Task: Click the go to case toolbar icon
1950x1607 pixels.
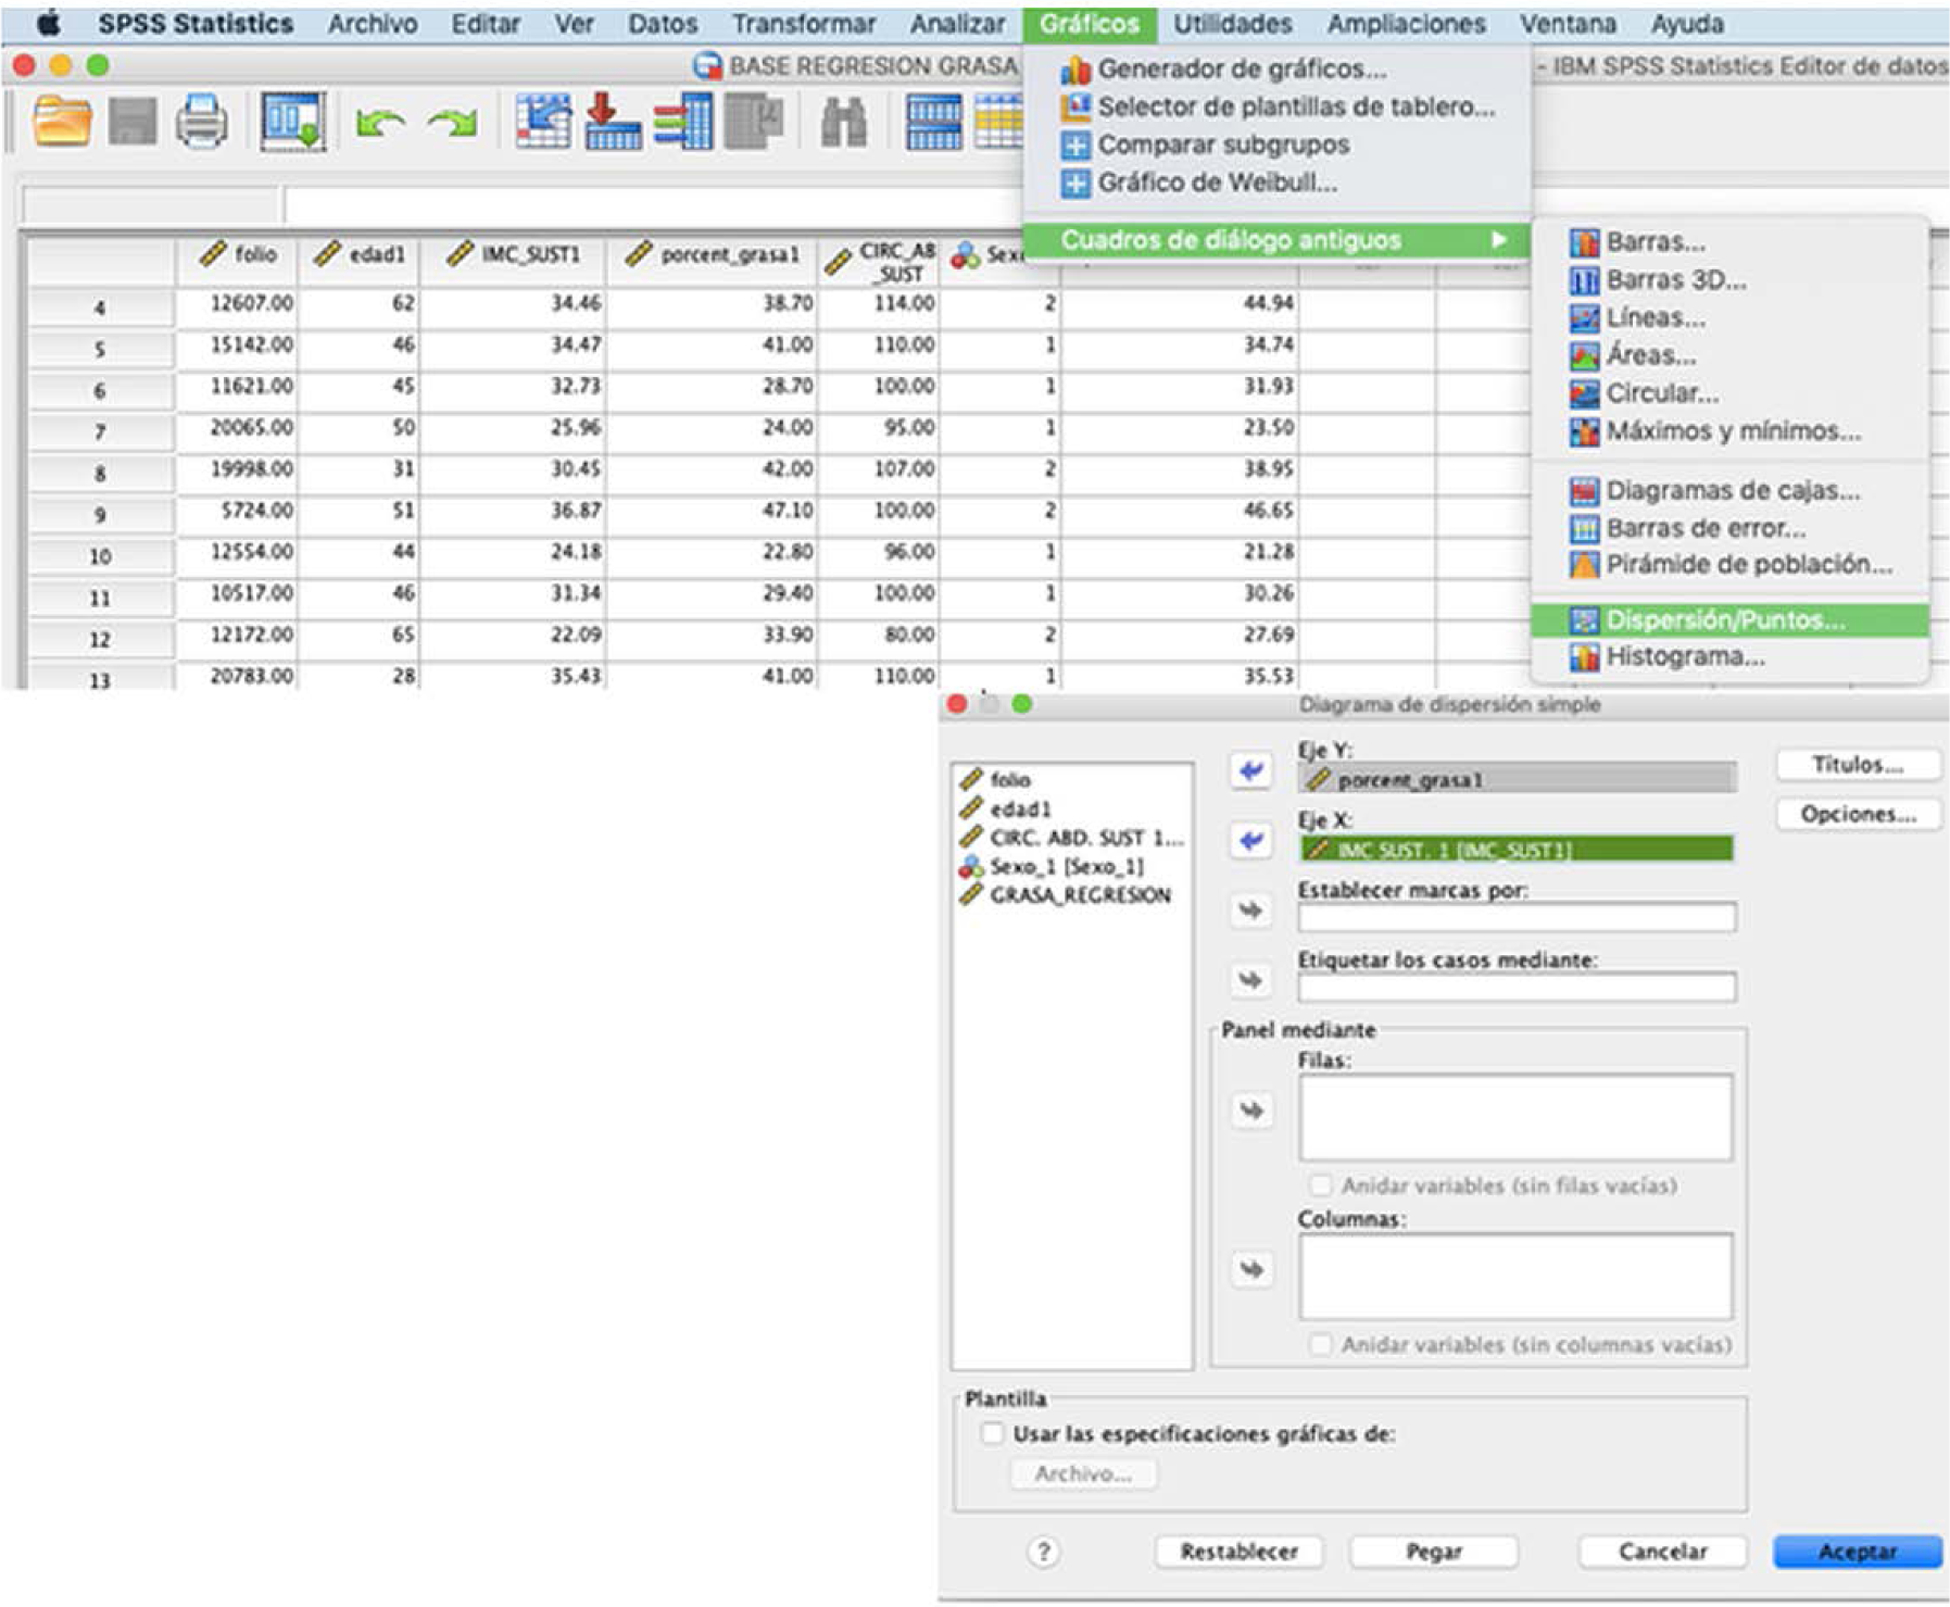Action: point(543,122)
